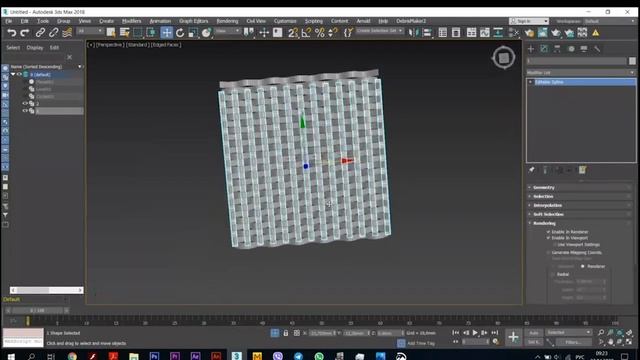640x360 pixels.
Task: Collapse the 0 (default) layer tree
Action: coord(13,74)
